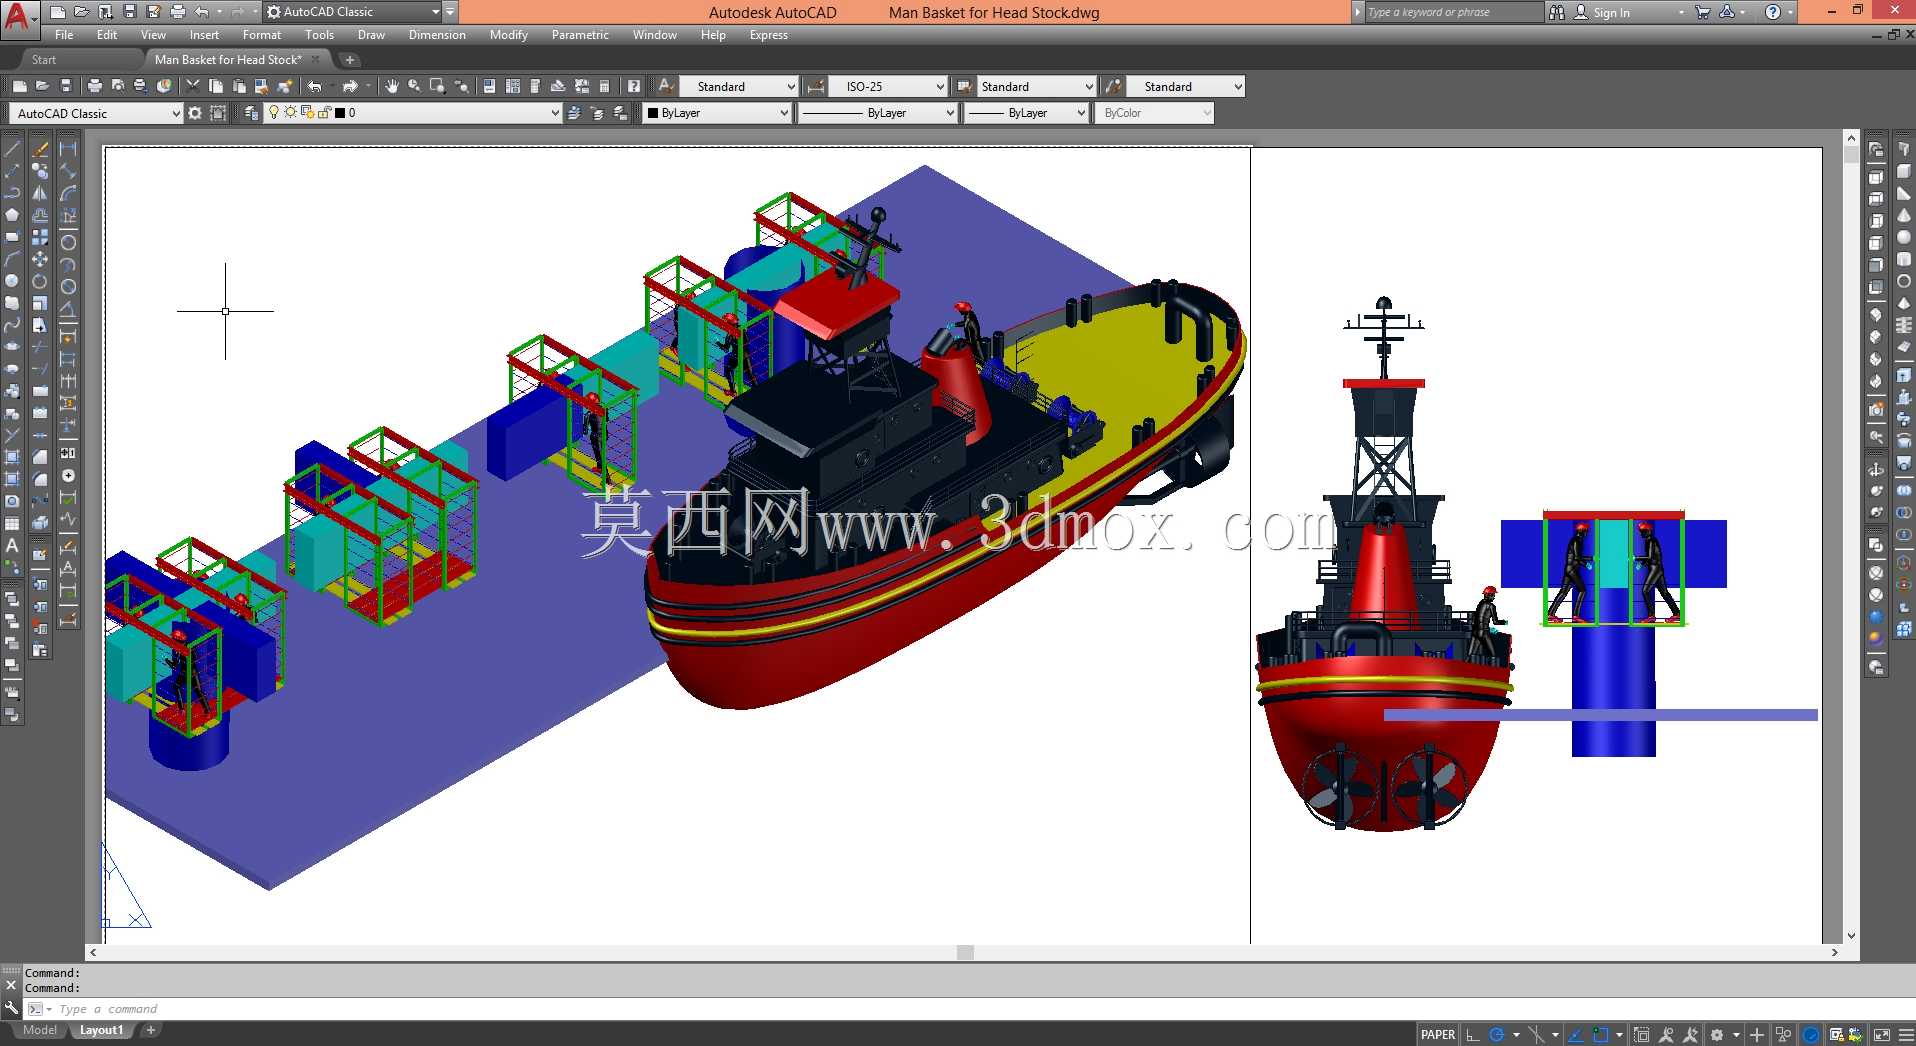Image resolution: width=1916 pixels, height=1046 pixels.
Task: Open the Help question-mark icon
Action: point(633,86)
